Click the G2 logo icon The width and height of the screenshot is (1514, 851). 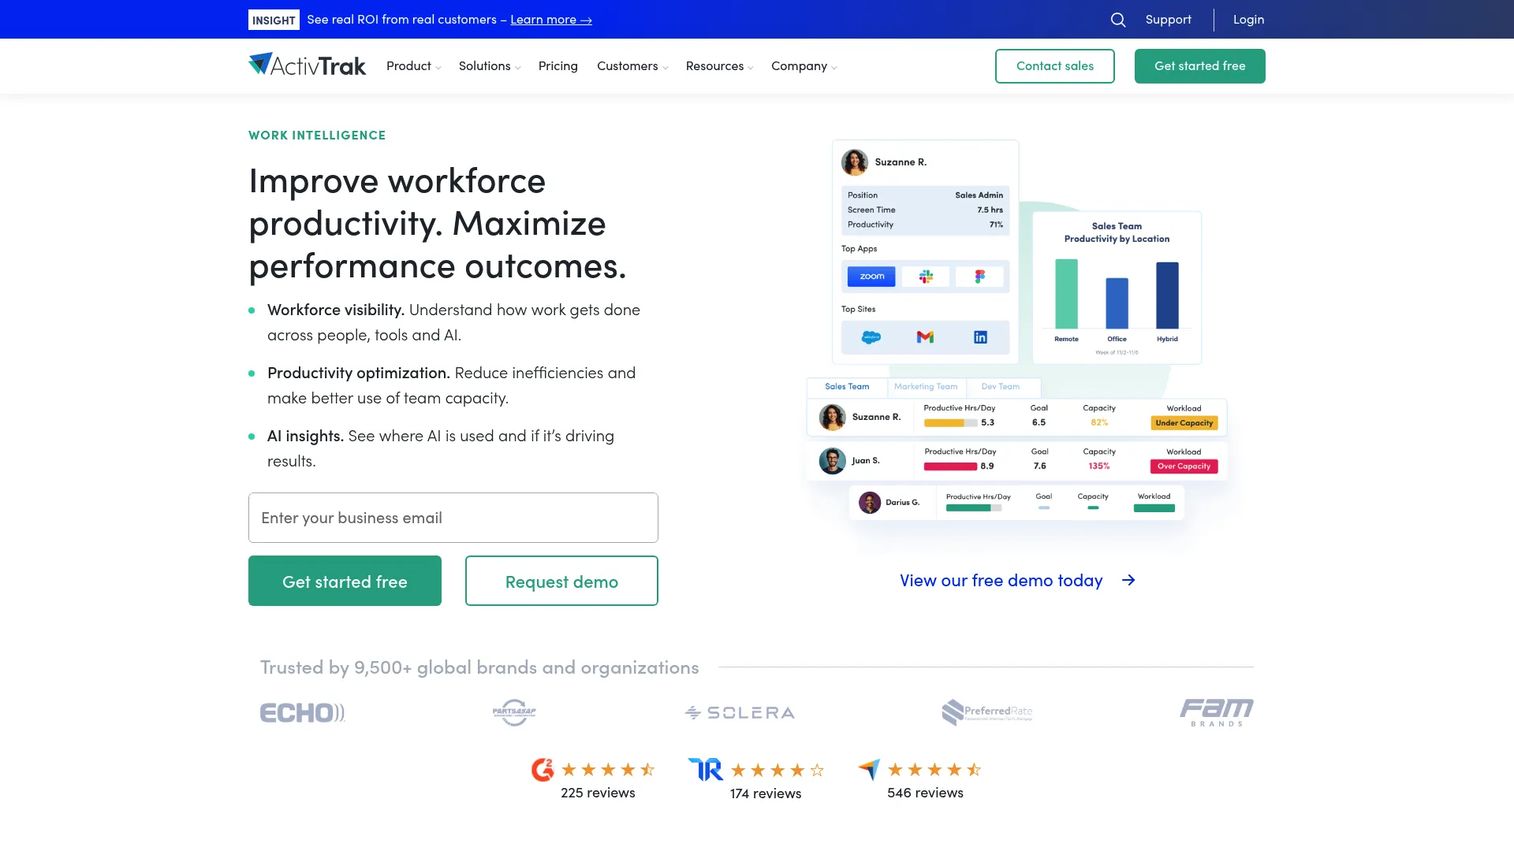pyautogui.click(x=542, y=769)
